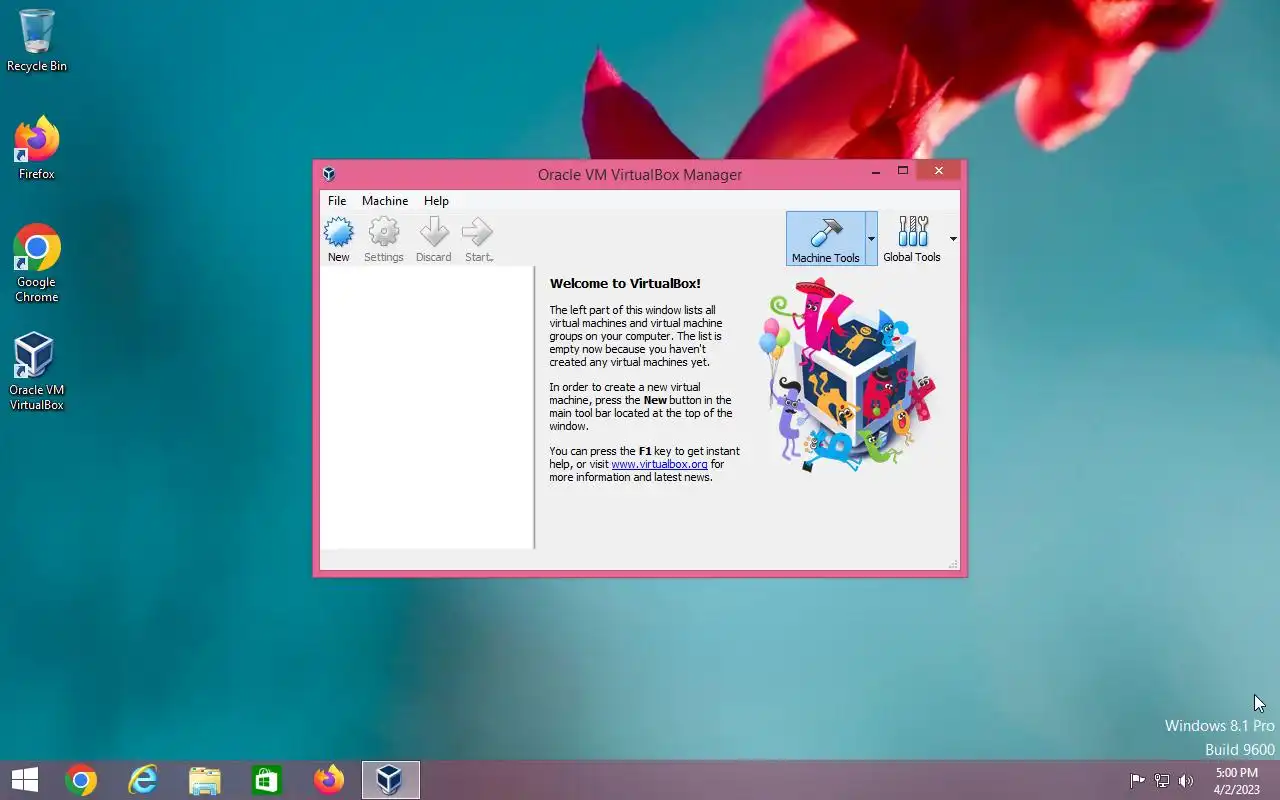The width and height of the screenshot is (1280, 800).
Task: Click the VirtualBox title bar icon
Action: [x=329, y=174]
